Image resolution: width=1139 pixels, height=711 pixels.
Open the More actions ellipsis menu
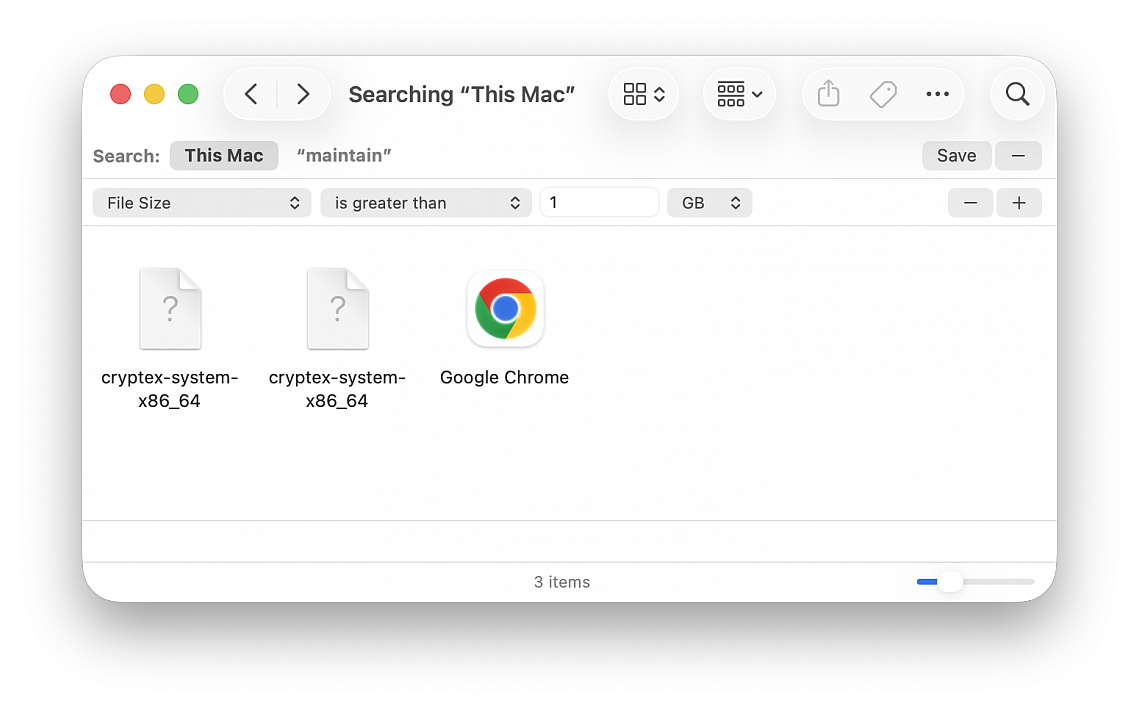(x=937, y=94)
